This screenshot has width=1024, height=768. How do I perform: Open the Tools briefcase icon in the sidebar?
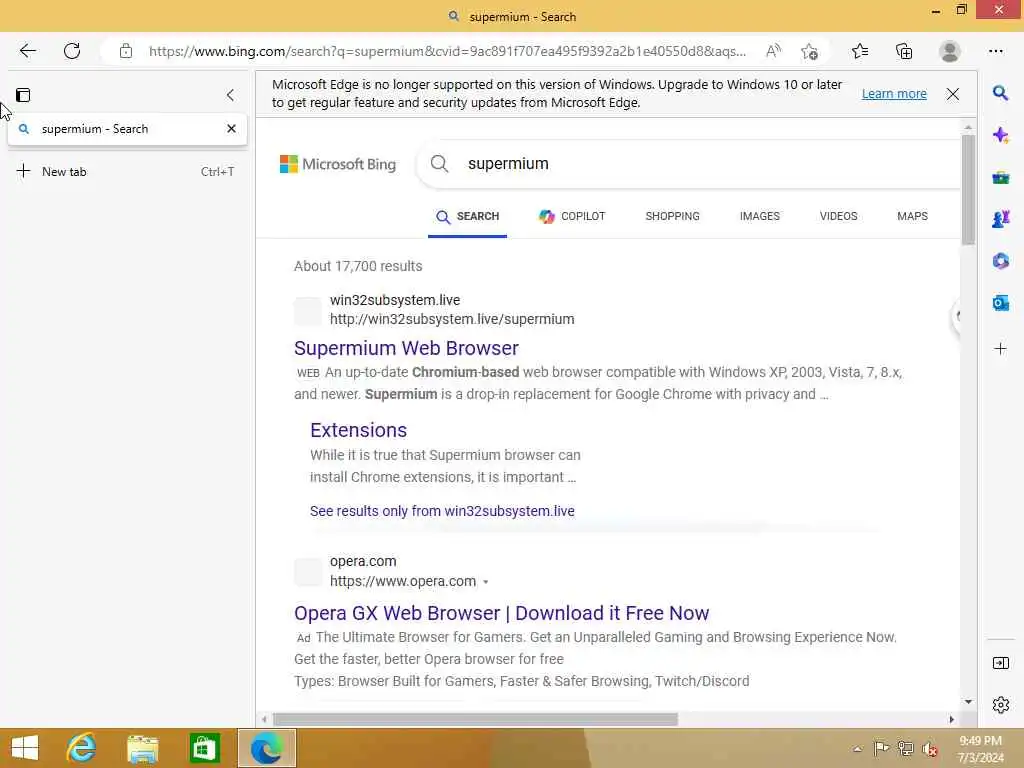click(1000, 178)
